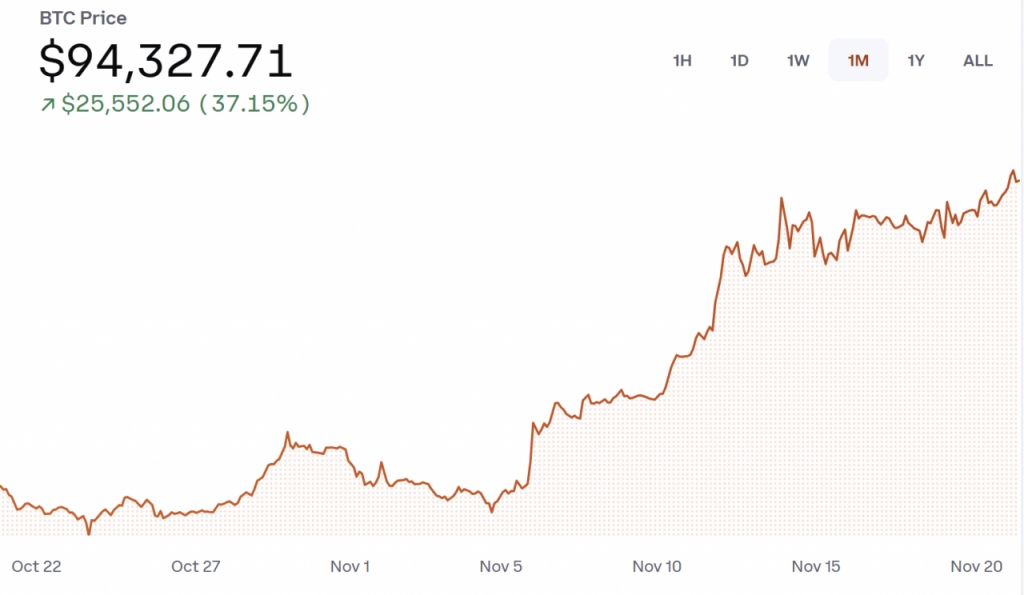Click the Nov 10 axis label

pos(657,567)
